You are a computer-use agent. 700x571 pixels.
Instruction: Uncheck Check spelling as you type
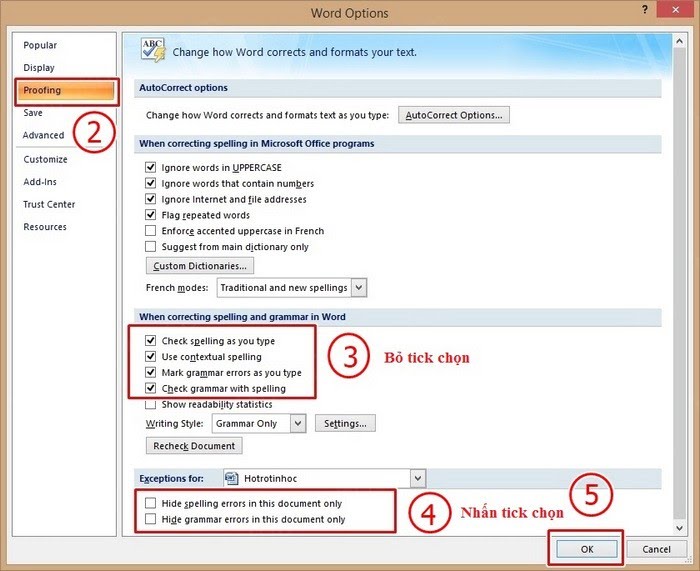151,341
